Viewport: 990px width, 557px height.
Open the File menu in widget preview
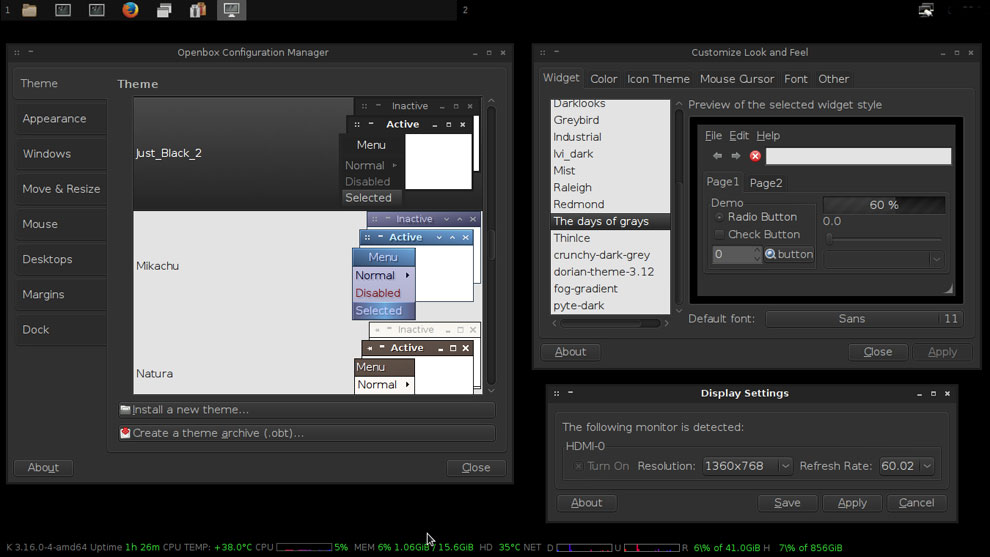[713, 136]
